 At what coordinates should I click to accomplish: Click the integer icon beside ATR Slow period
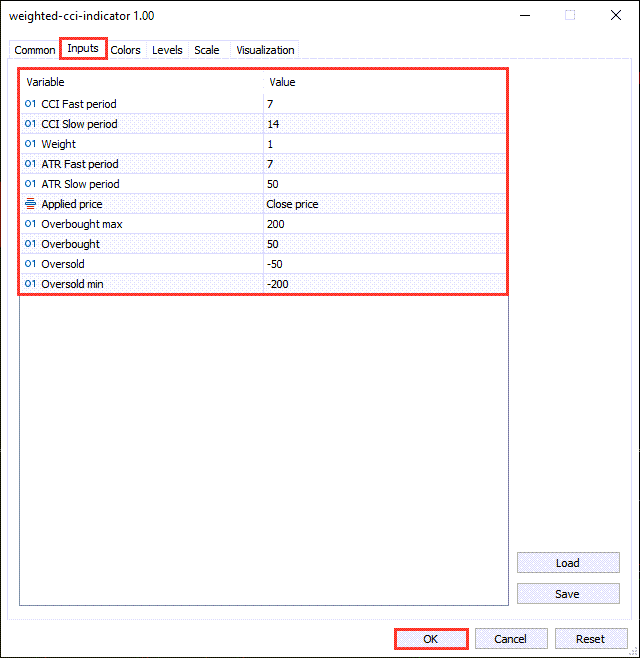point(30,184)
